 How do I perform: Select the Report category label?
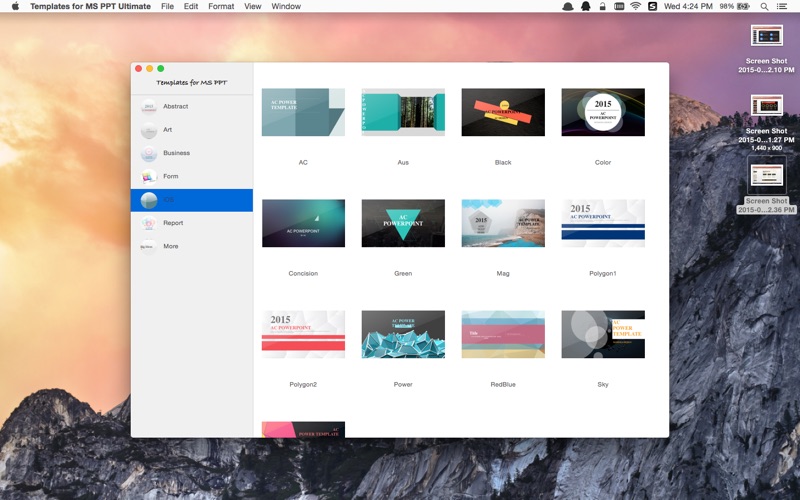[173, 223]
